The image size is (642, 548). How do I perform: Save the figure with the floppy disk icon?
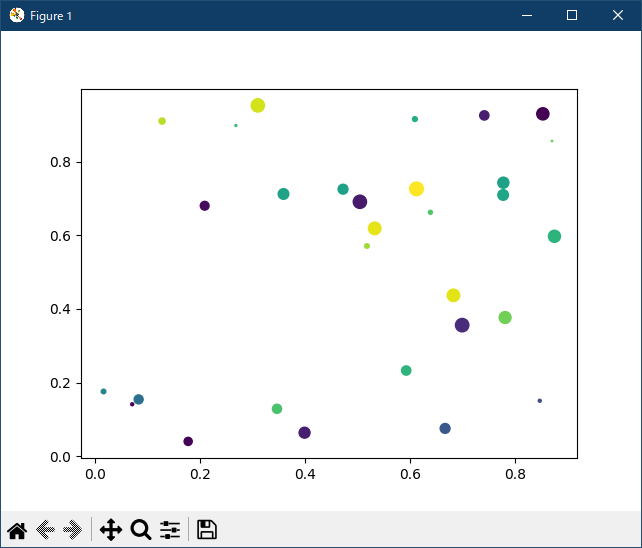(x=207, y=530)
